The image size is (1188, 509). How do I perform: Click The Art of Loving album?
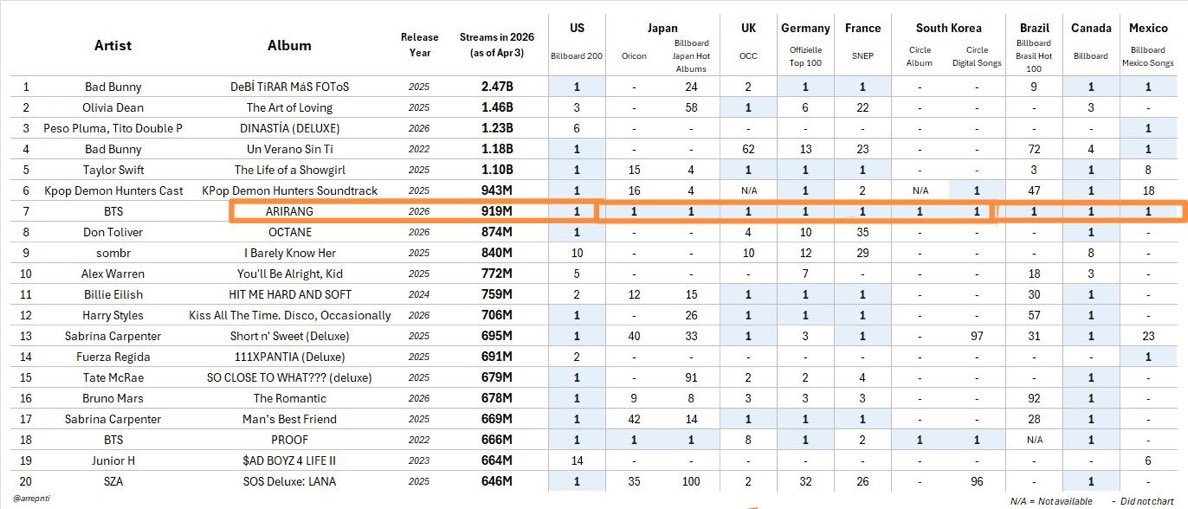[x=289, y=108]
